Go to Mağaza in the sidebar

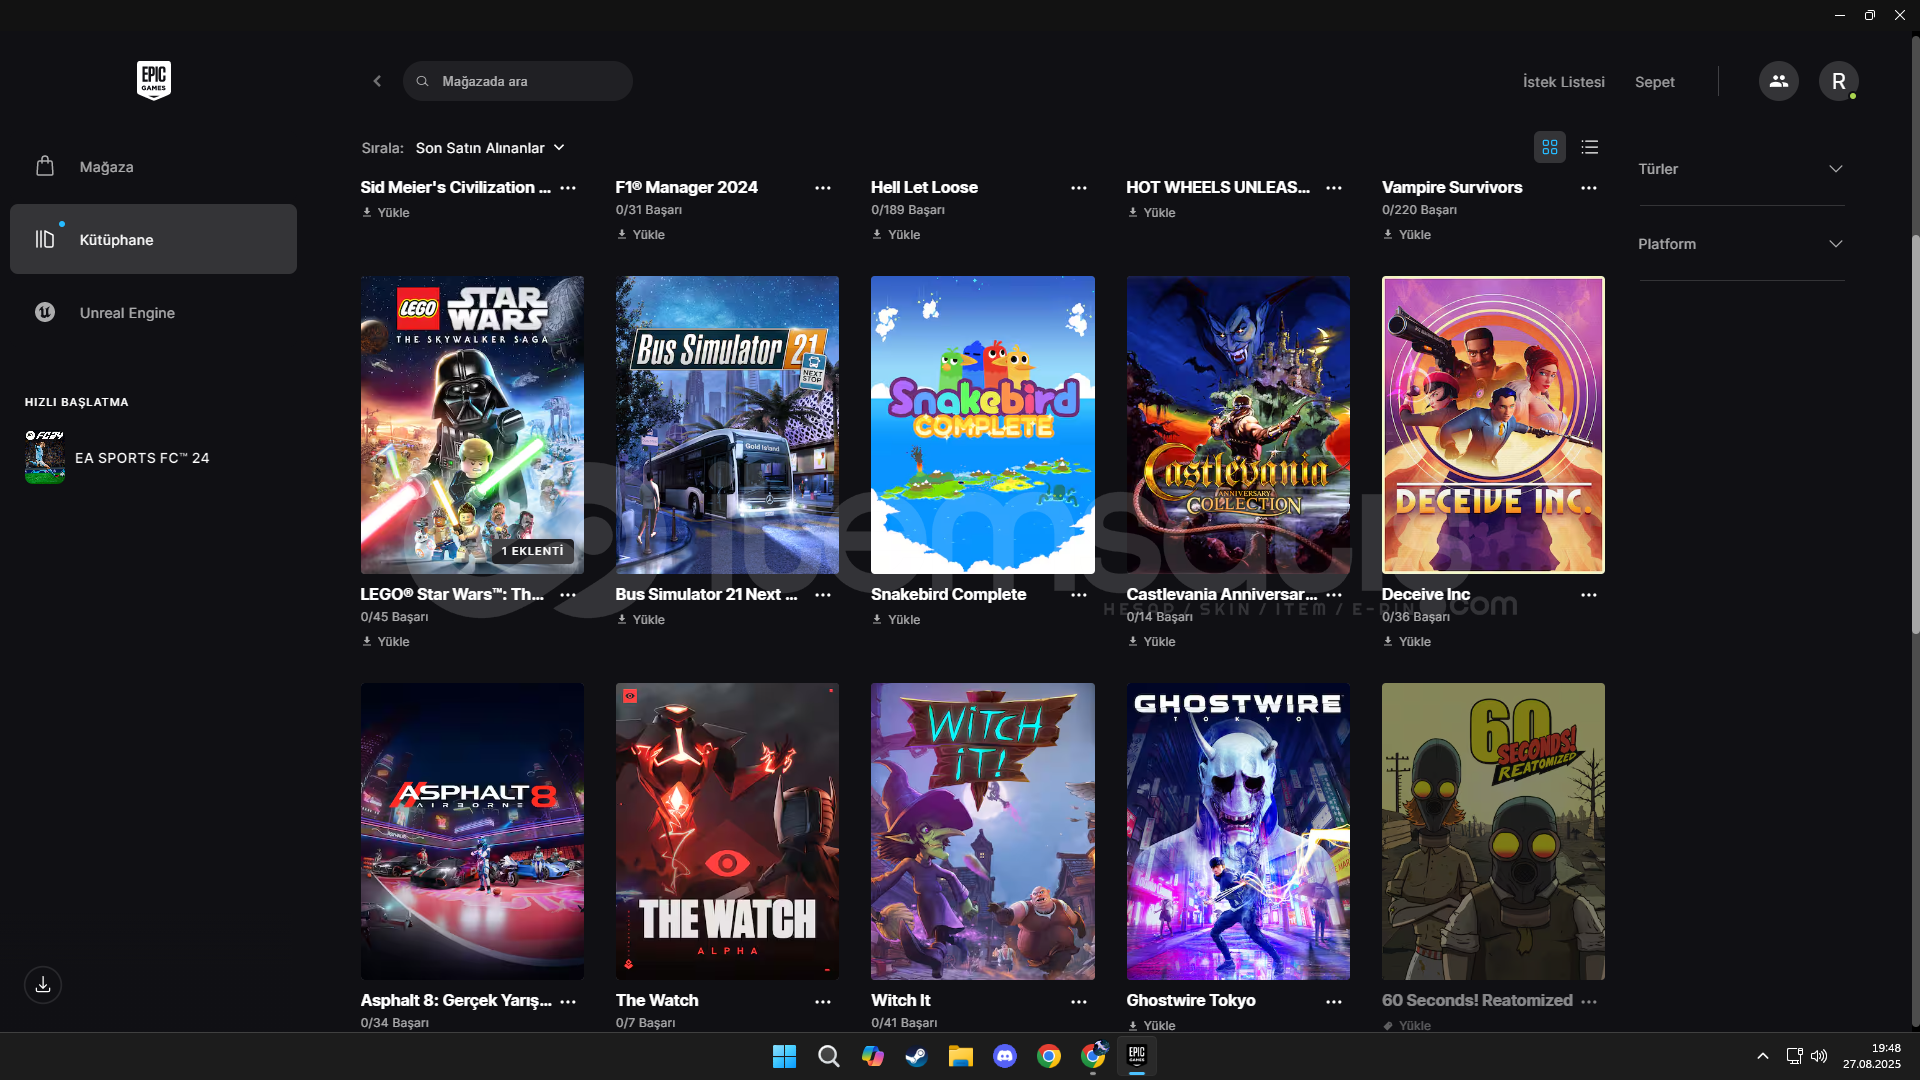point(153,167)
